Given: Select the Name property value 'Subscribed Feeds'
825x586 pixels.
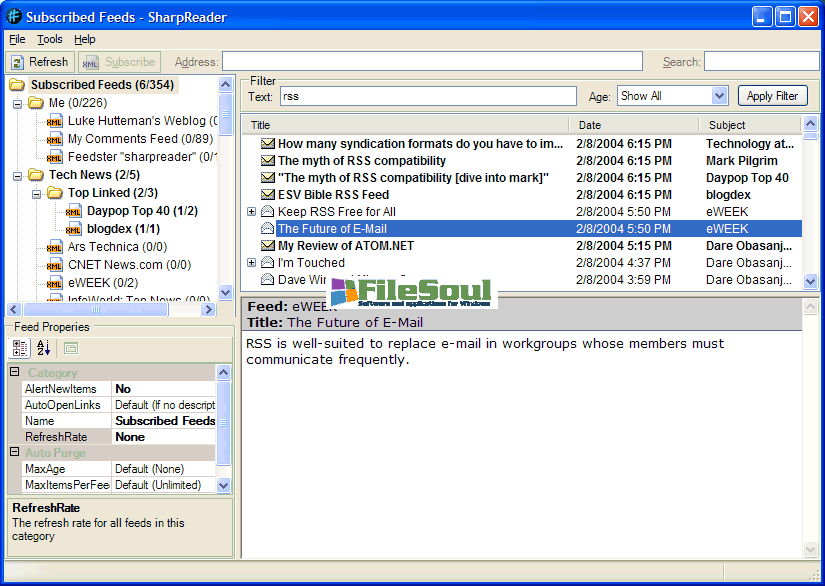Looking at the screenshot, I should click(x=165, y=421).
